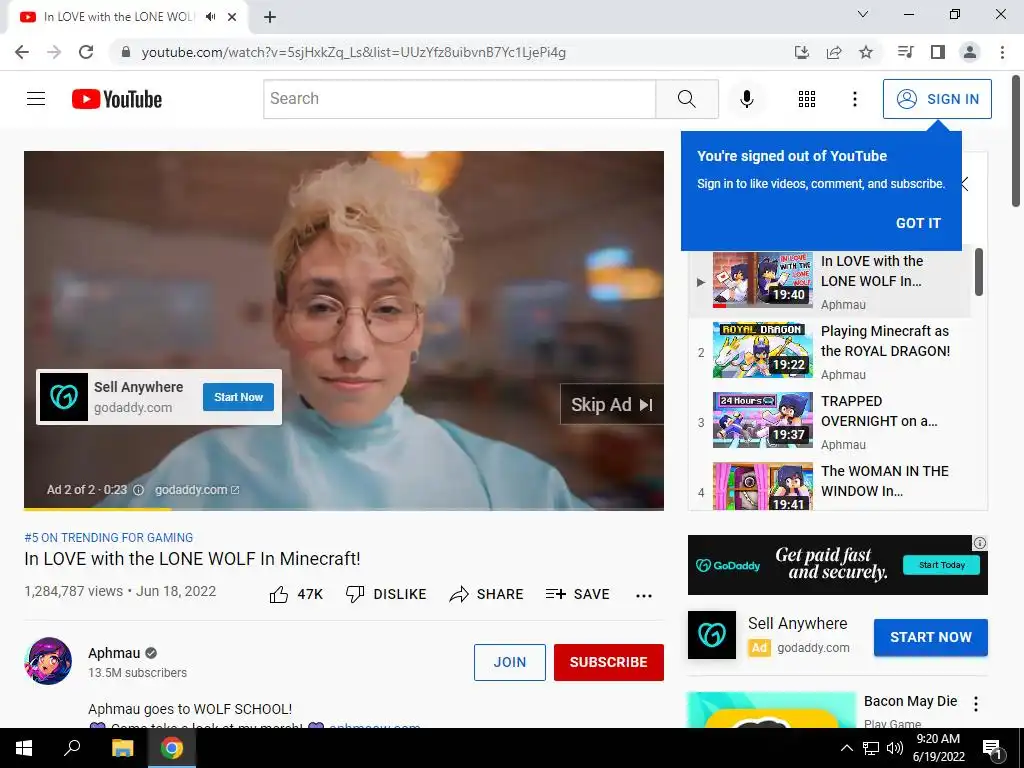Click Start Today on the GoDaddy banner
Viewport: 1024px width, 768px height.
point(941,565)
